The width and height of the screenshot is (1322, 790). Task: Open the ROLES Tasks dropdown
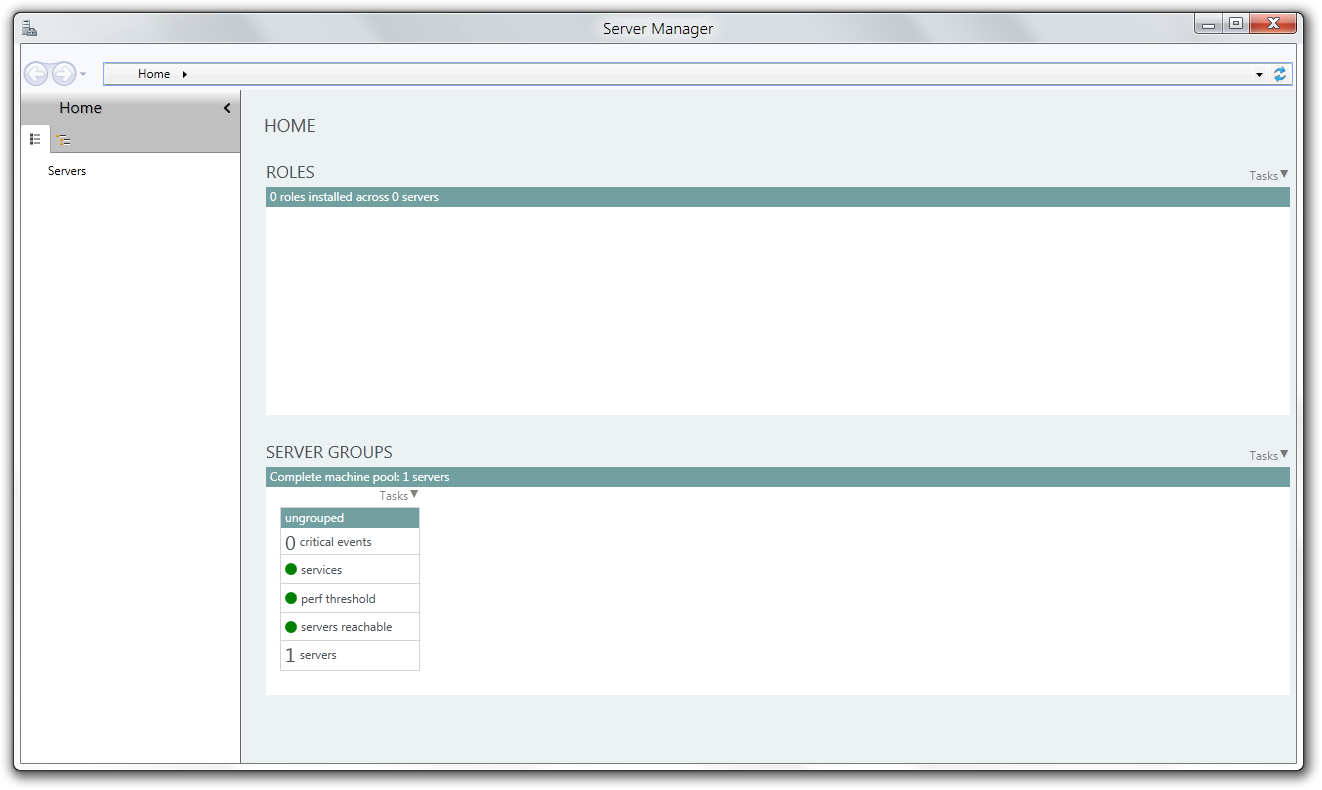[1269, 175]
